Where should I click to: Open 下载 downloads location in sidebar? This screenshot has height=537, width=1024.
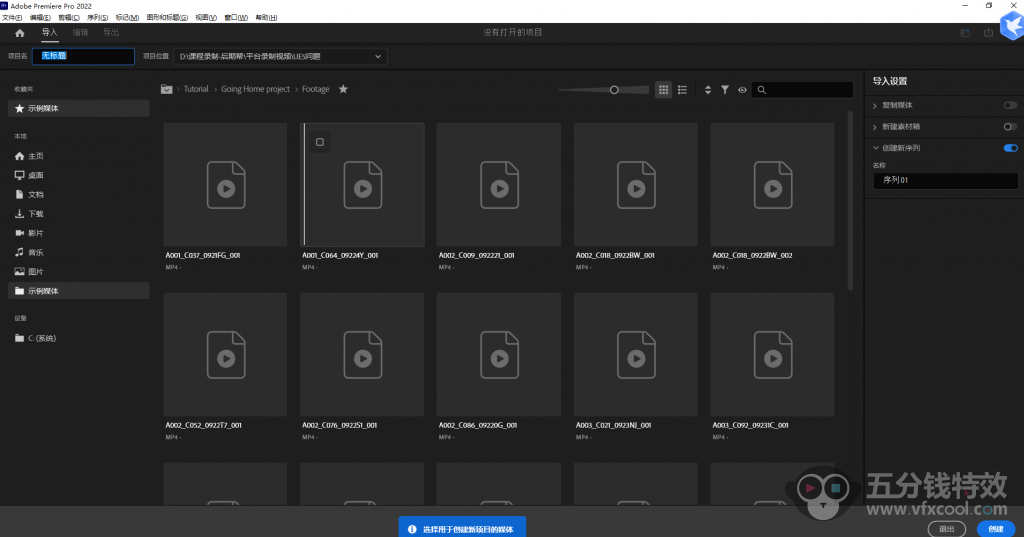[35, 214]
